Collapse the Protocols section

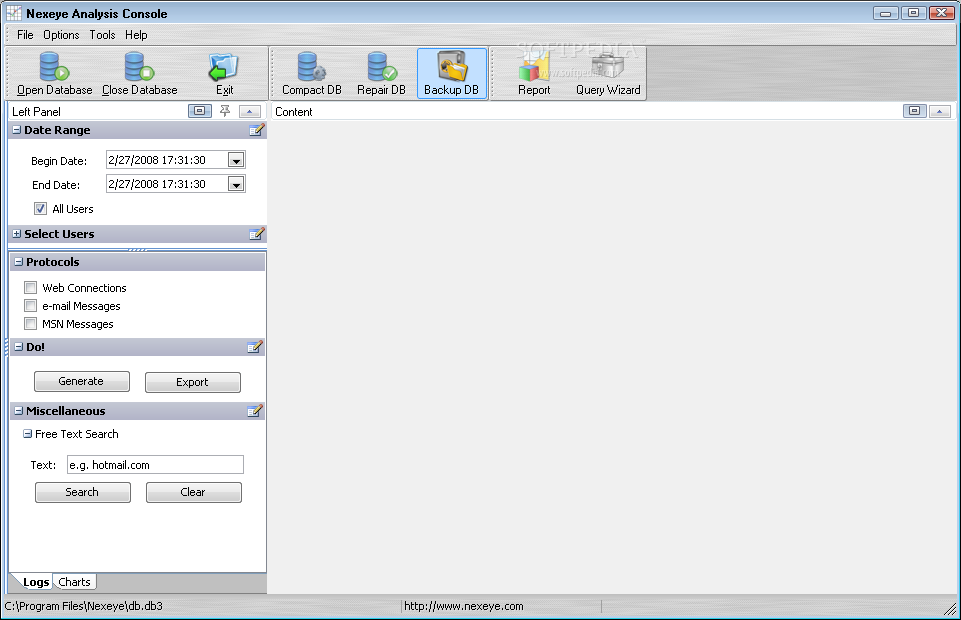[18, 262]
